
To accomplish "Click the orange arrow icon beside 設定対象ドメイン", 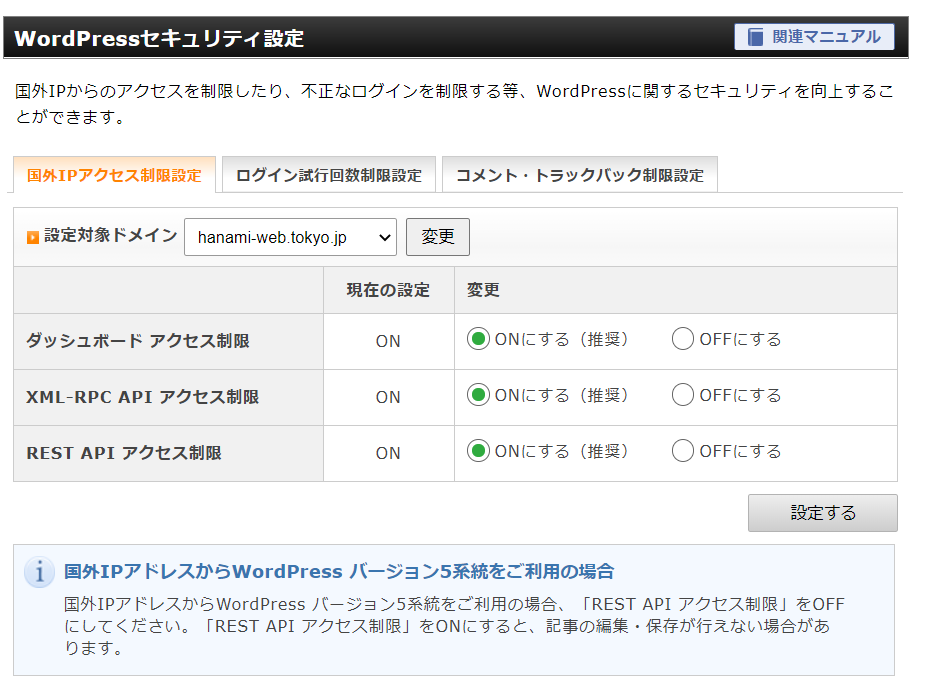I will [33, 237].
